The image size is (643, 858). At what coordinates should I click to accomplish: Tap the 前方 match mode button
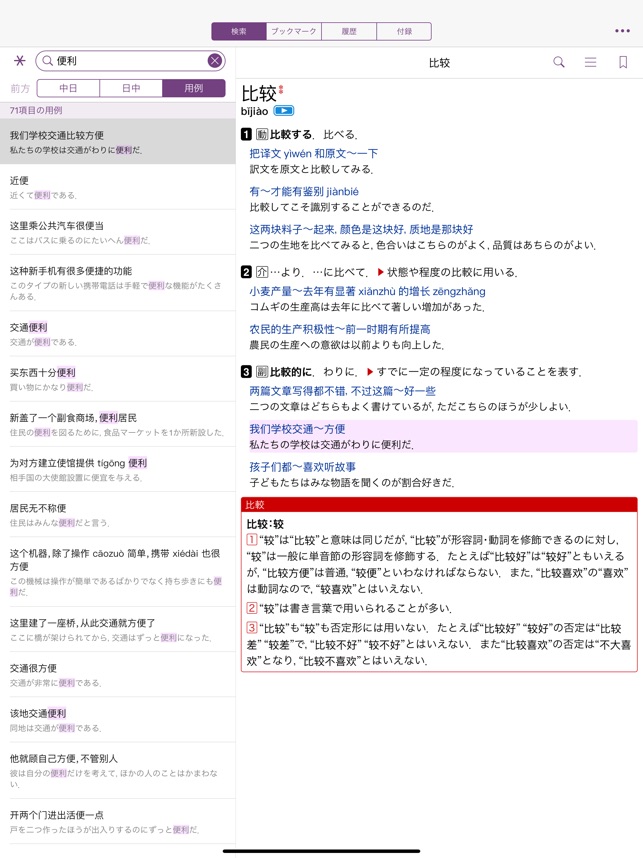(x=20, y=88)
